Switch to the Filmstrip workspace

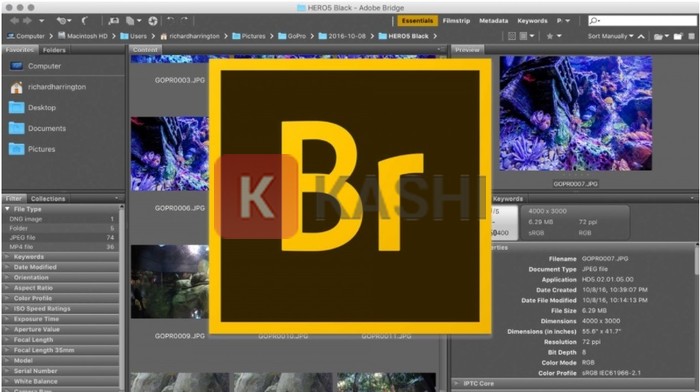pyautogui.click(x=456, y=21)
